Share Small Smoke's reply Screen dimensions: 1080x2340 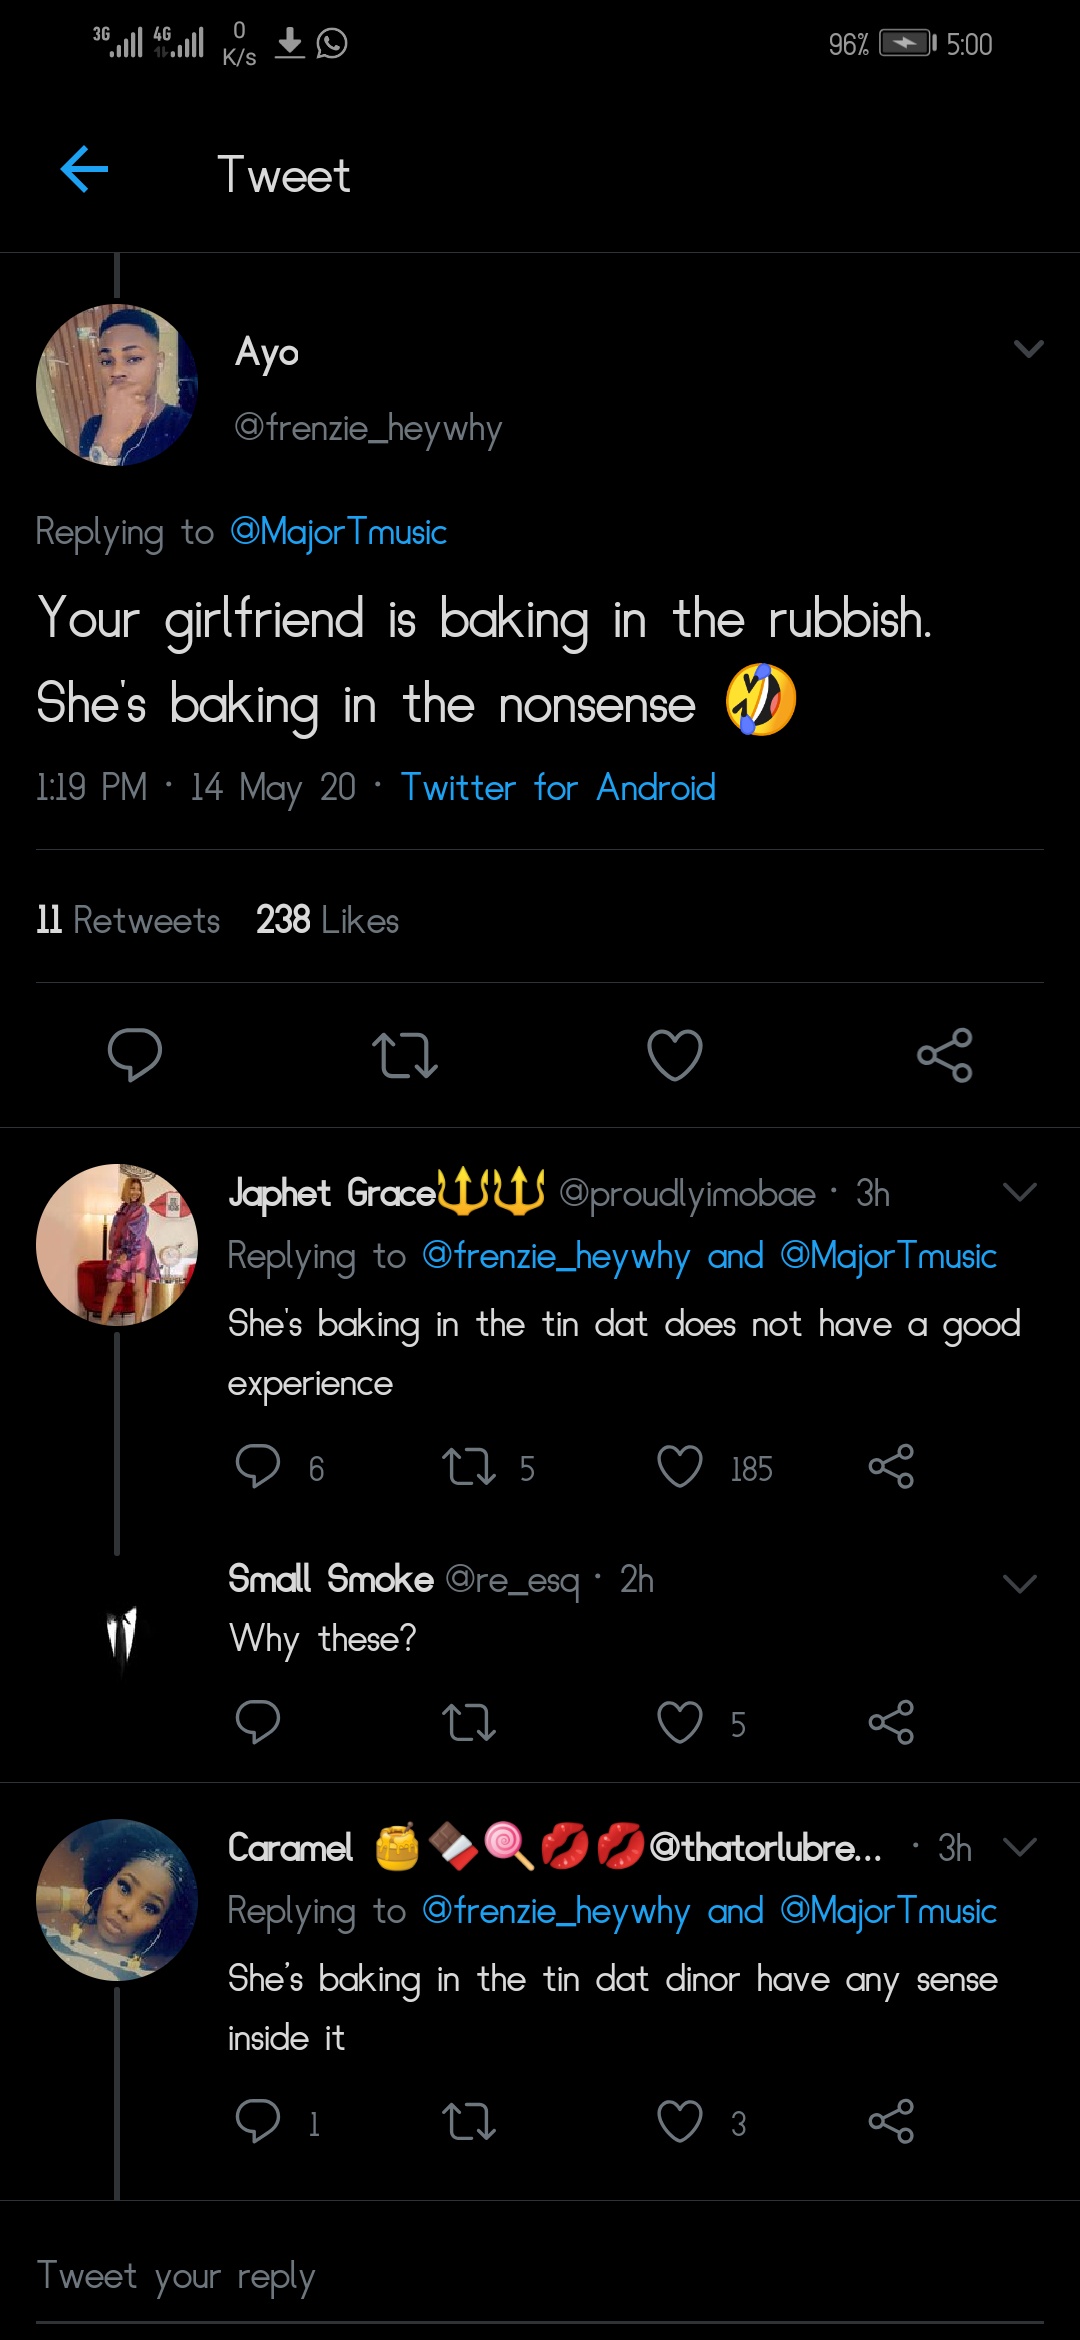pyautogui.click(x=891, y=1722)
